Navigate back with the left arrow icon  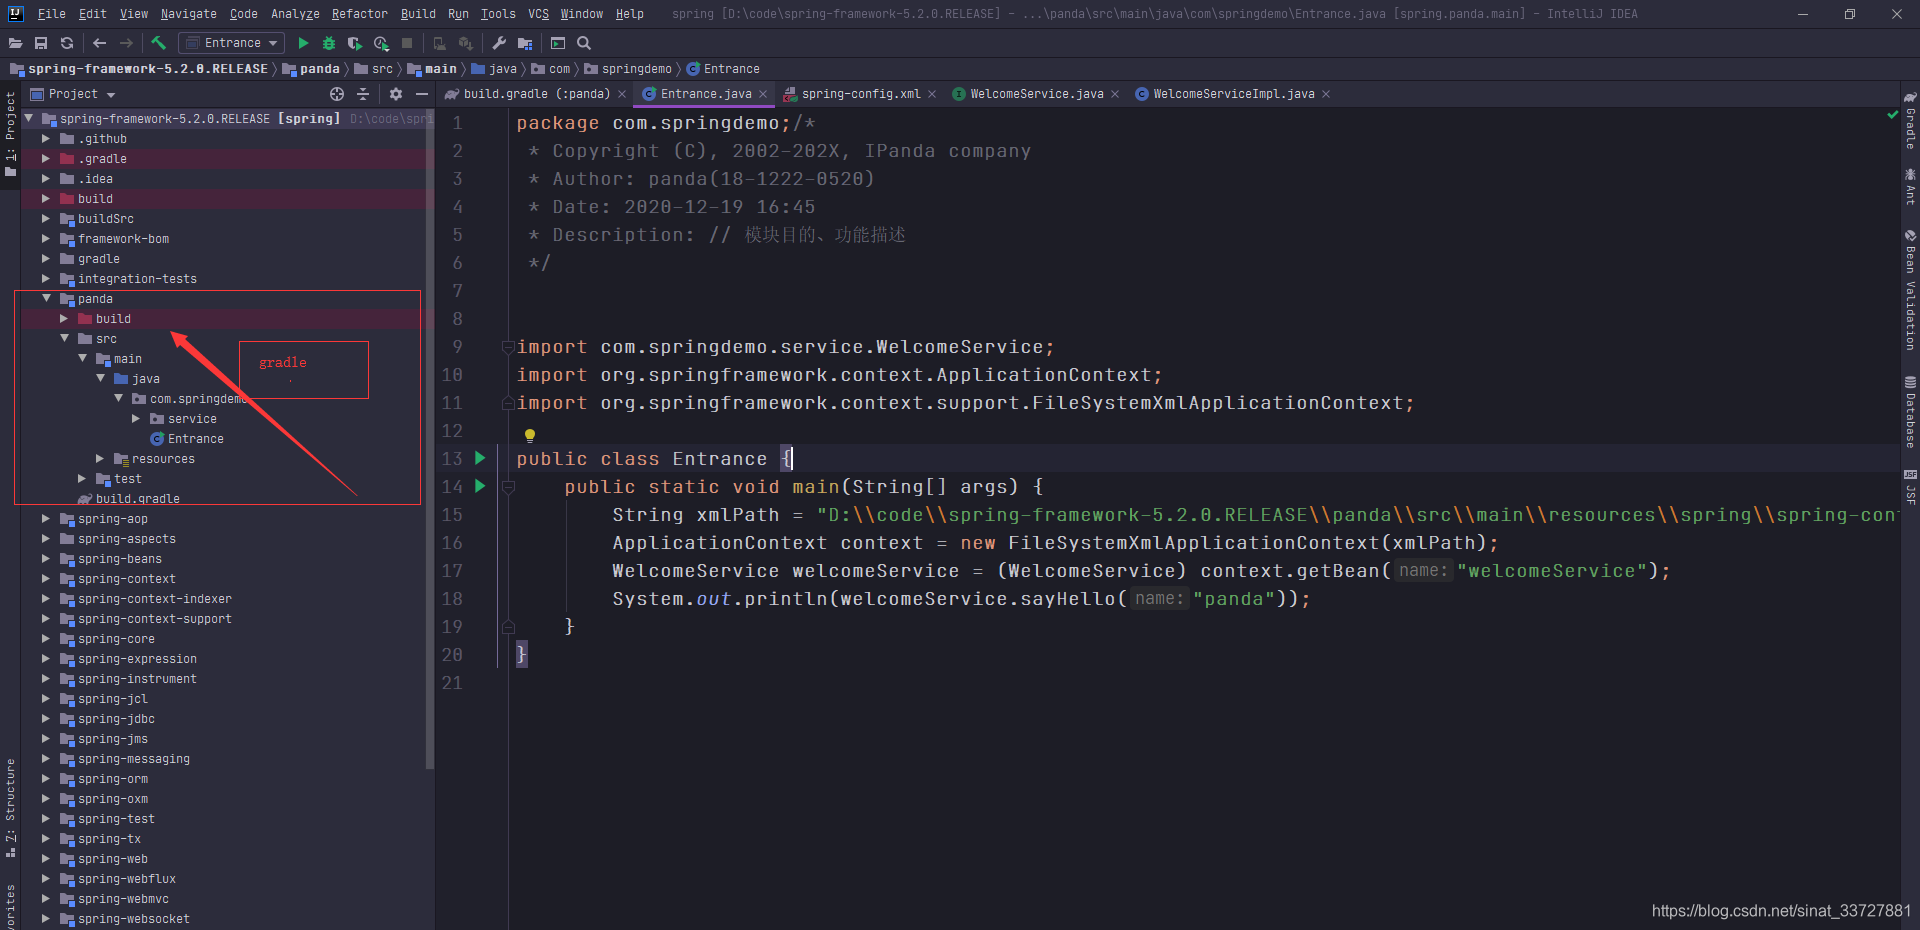[x=99, y=43]
